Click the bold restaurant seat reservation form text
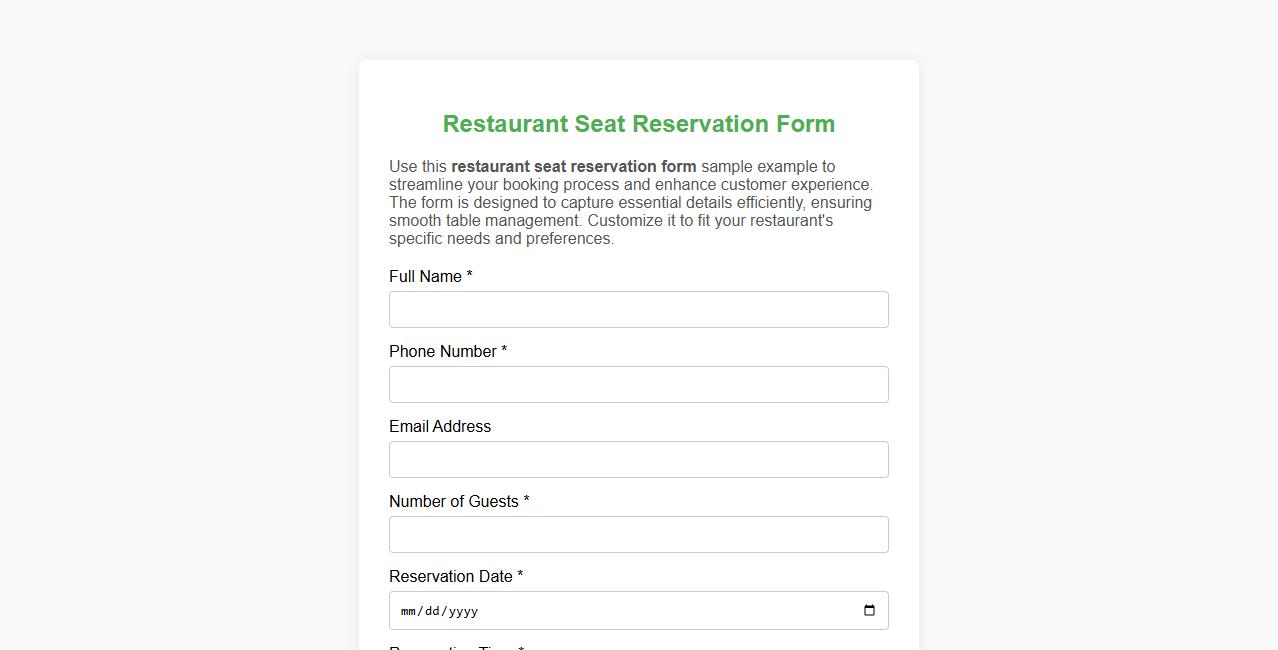This screenshot has width=1278, height=650. [x=574, y=166]
